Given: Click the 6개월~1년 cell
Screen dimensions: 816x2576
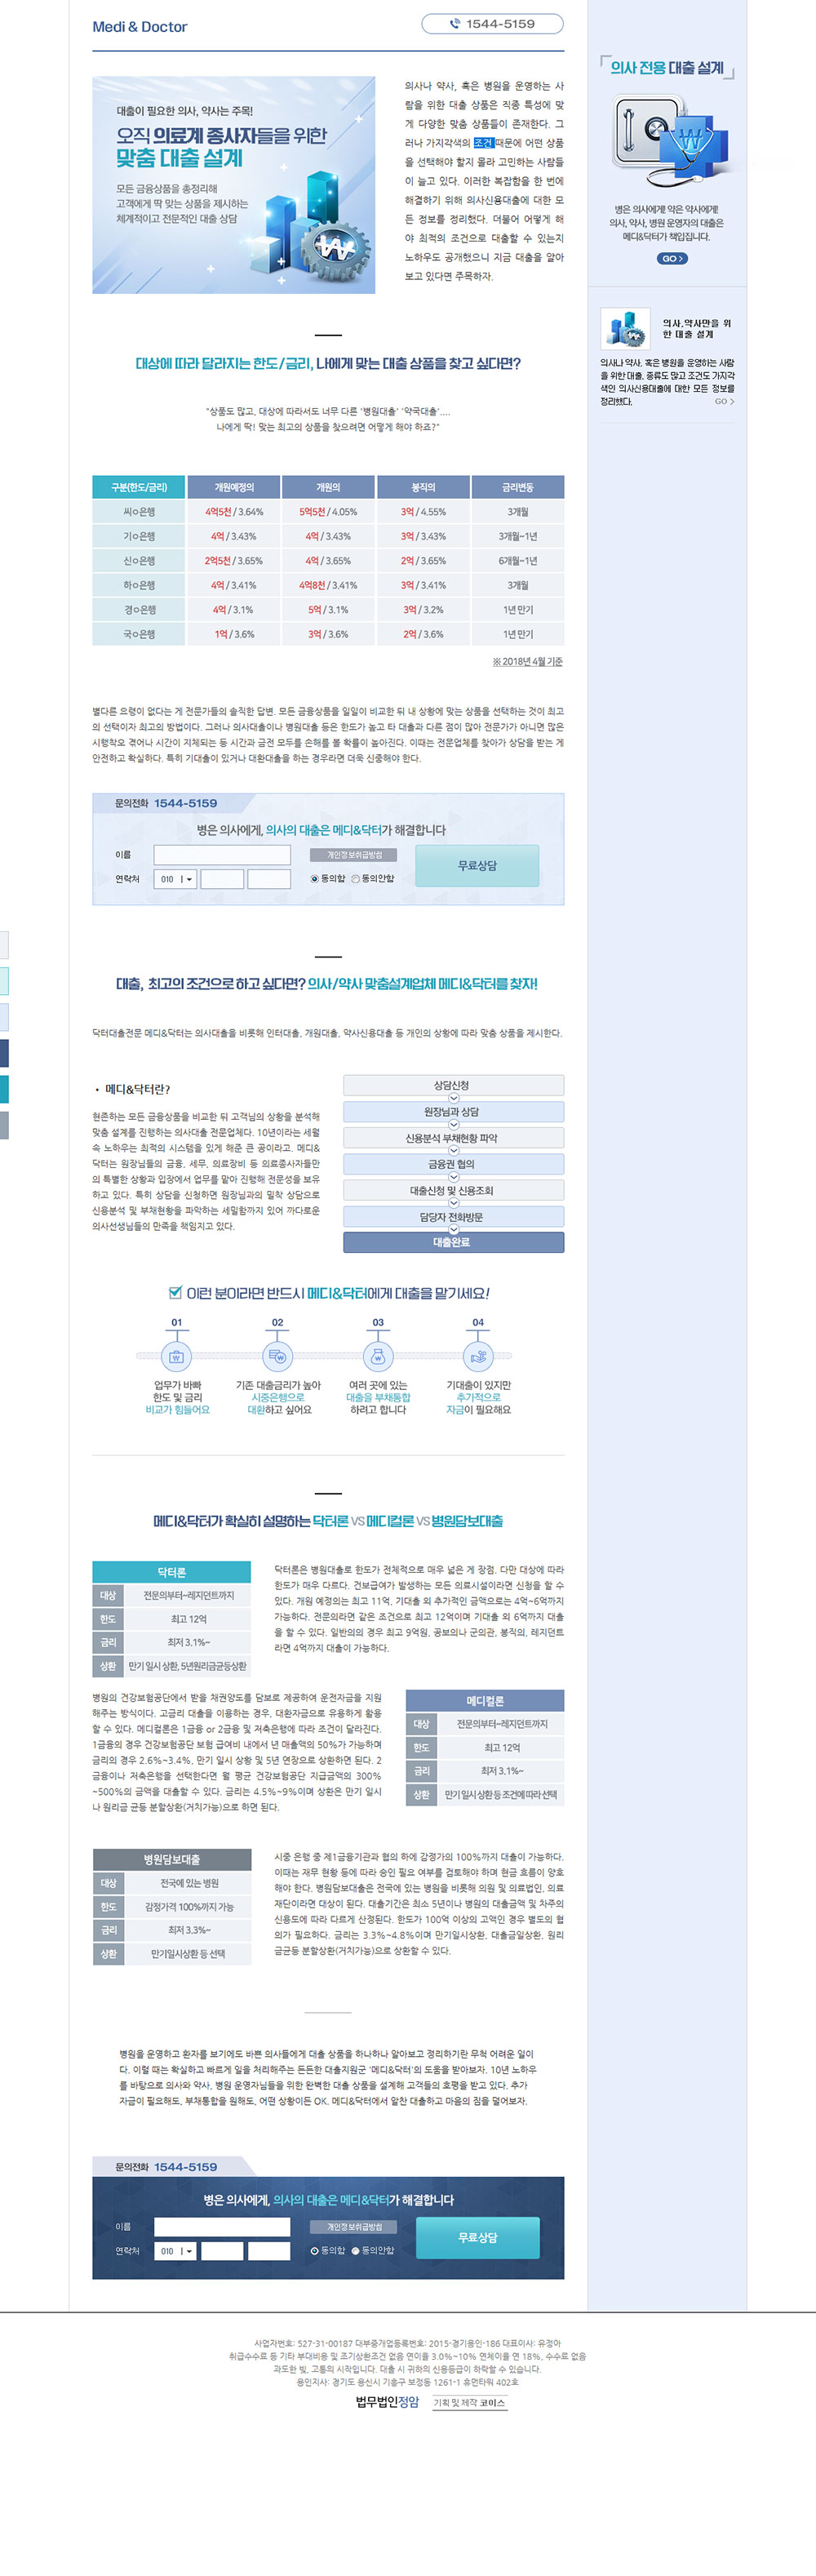Looking at the screenshot, I should pyautogui.click(x=518, y=561).
